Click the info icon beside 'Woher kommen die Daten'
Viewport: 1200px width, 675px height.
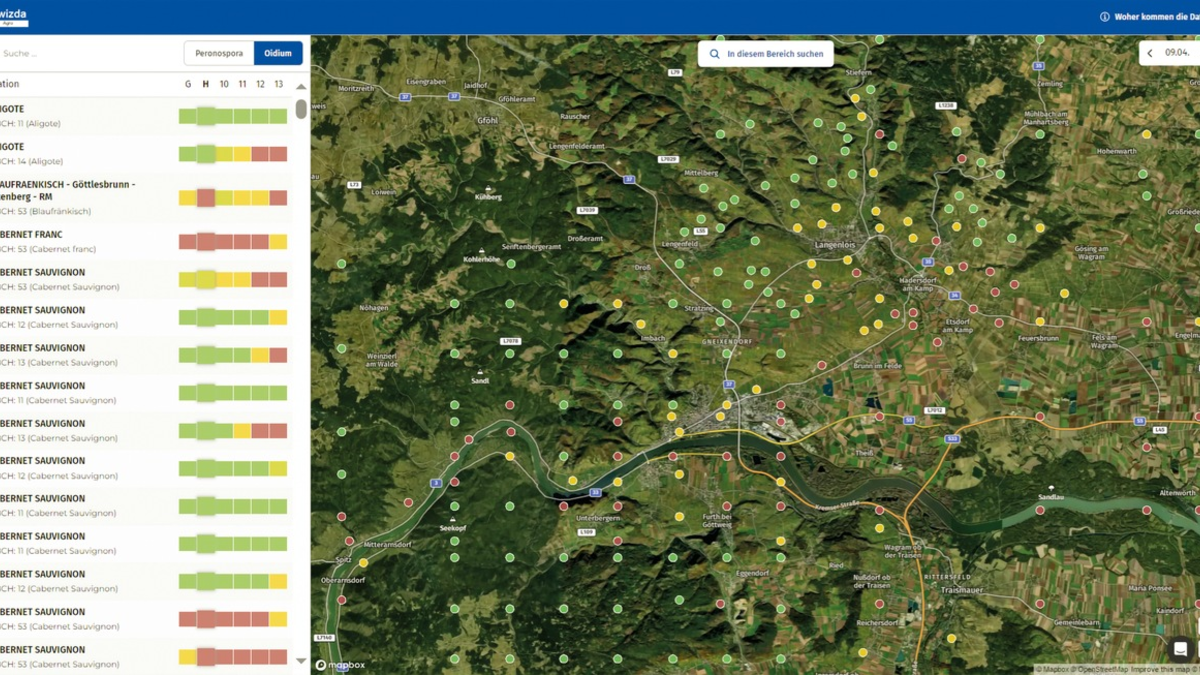[1105, 16]
